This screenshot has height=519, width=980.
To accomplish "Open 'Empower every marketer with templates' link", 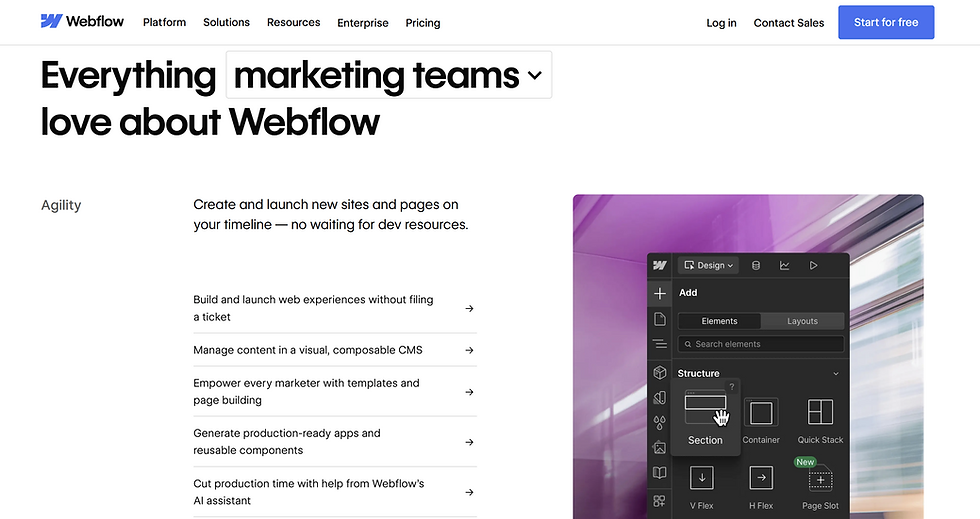I will point(334,391).
